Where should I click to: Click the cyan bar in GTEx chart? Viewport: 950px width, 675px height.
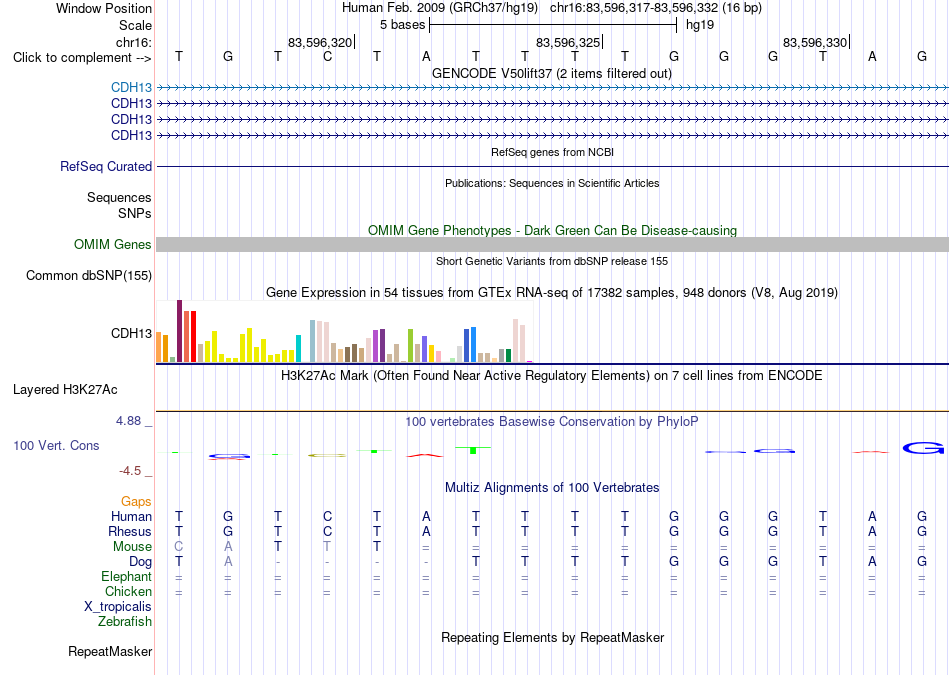point(298,348)
